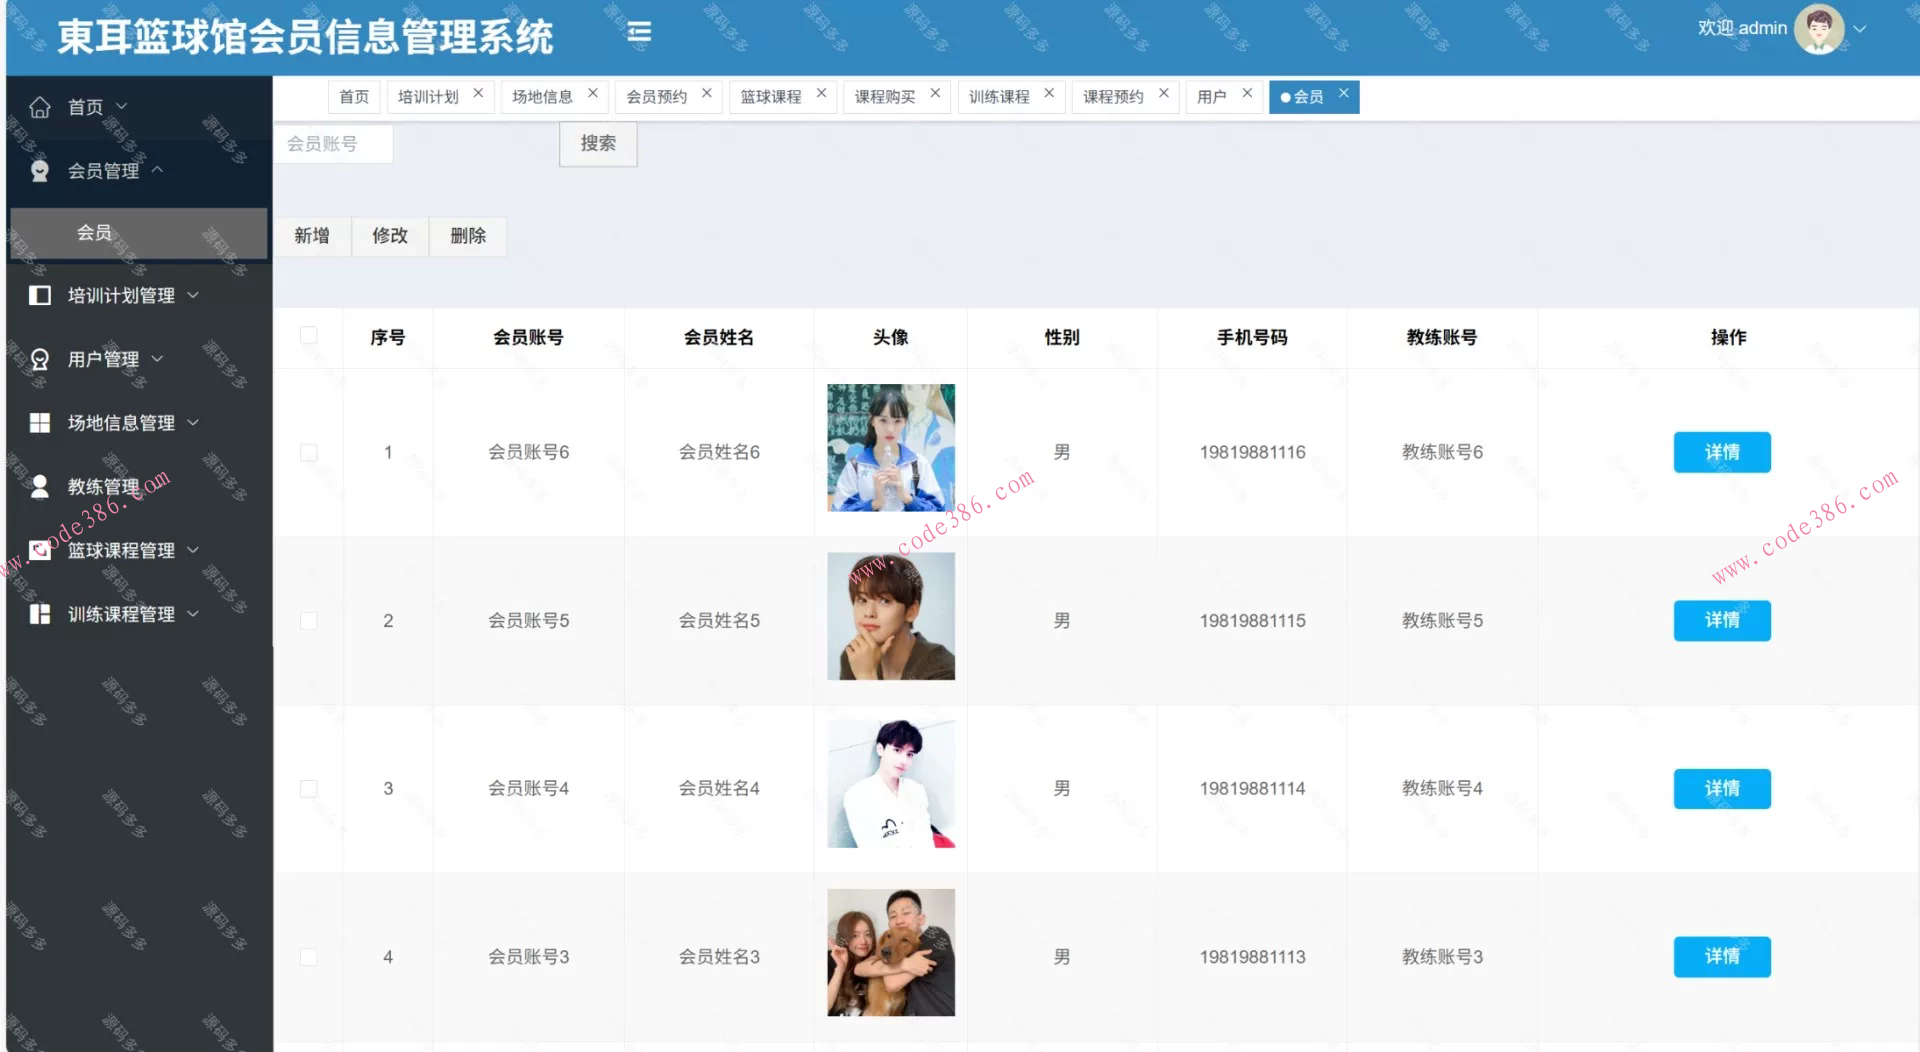
Task: Click the 篮球课程管理 sidebar icon
Action: tap(40, 550)
